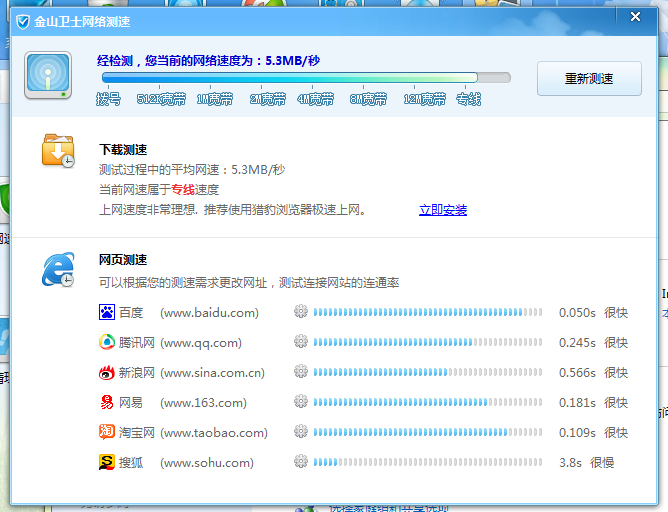Click the blue network signal icon

click(x=48, y=75)
